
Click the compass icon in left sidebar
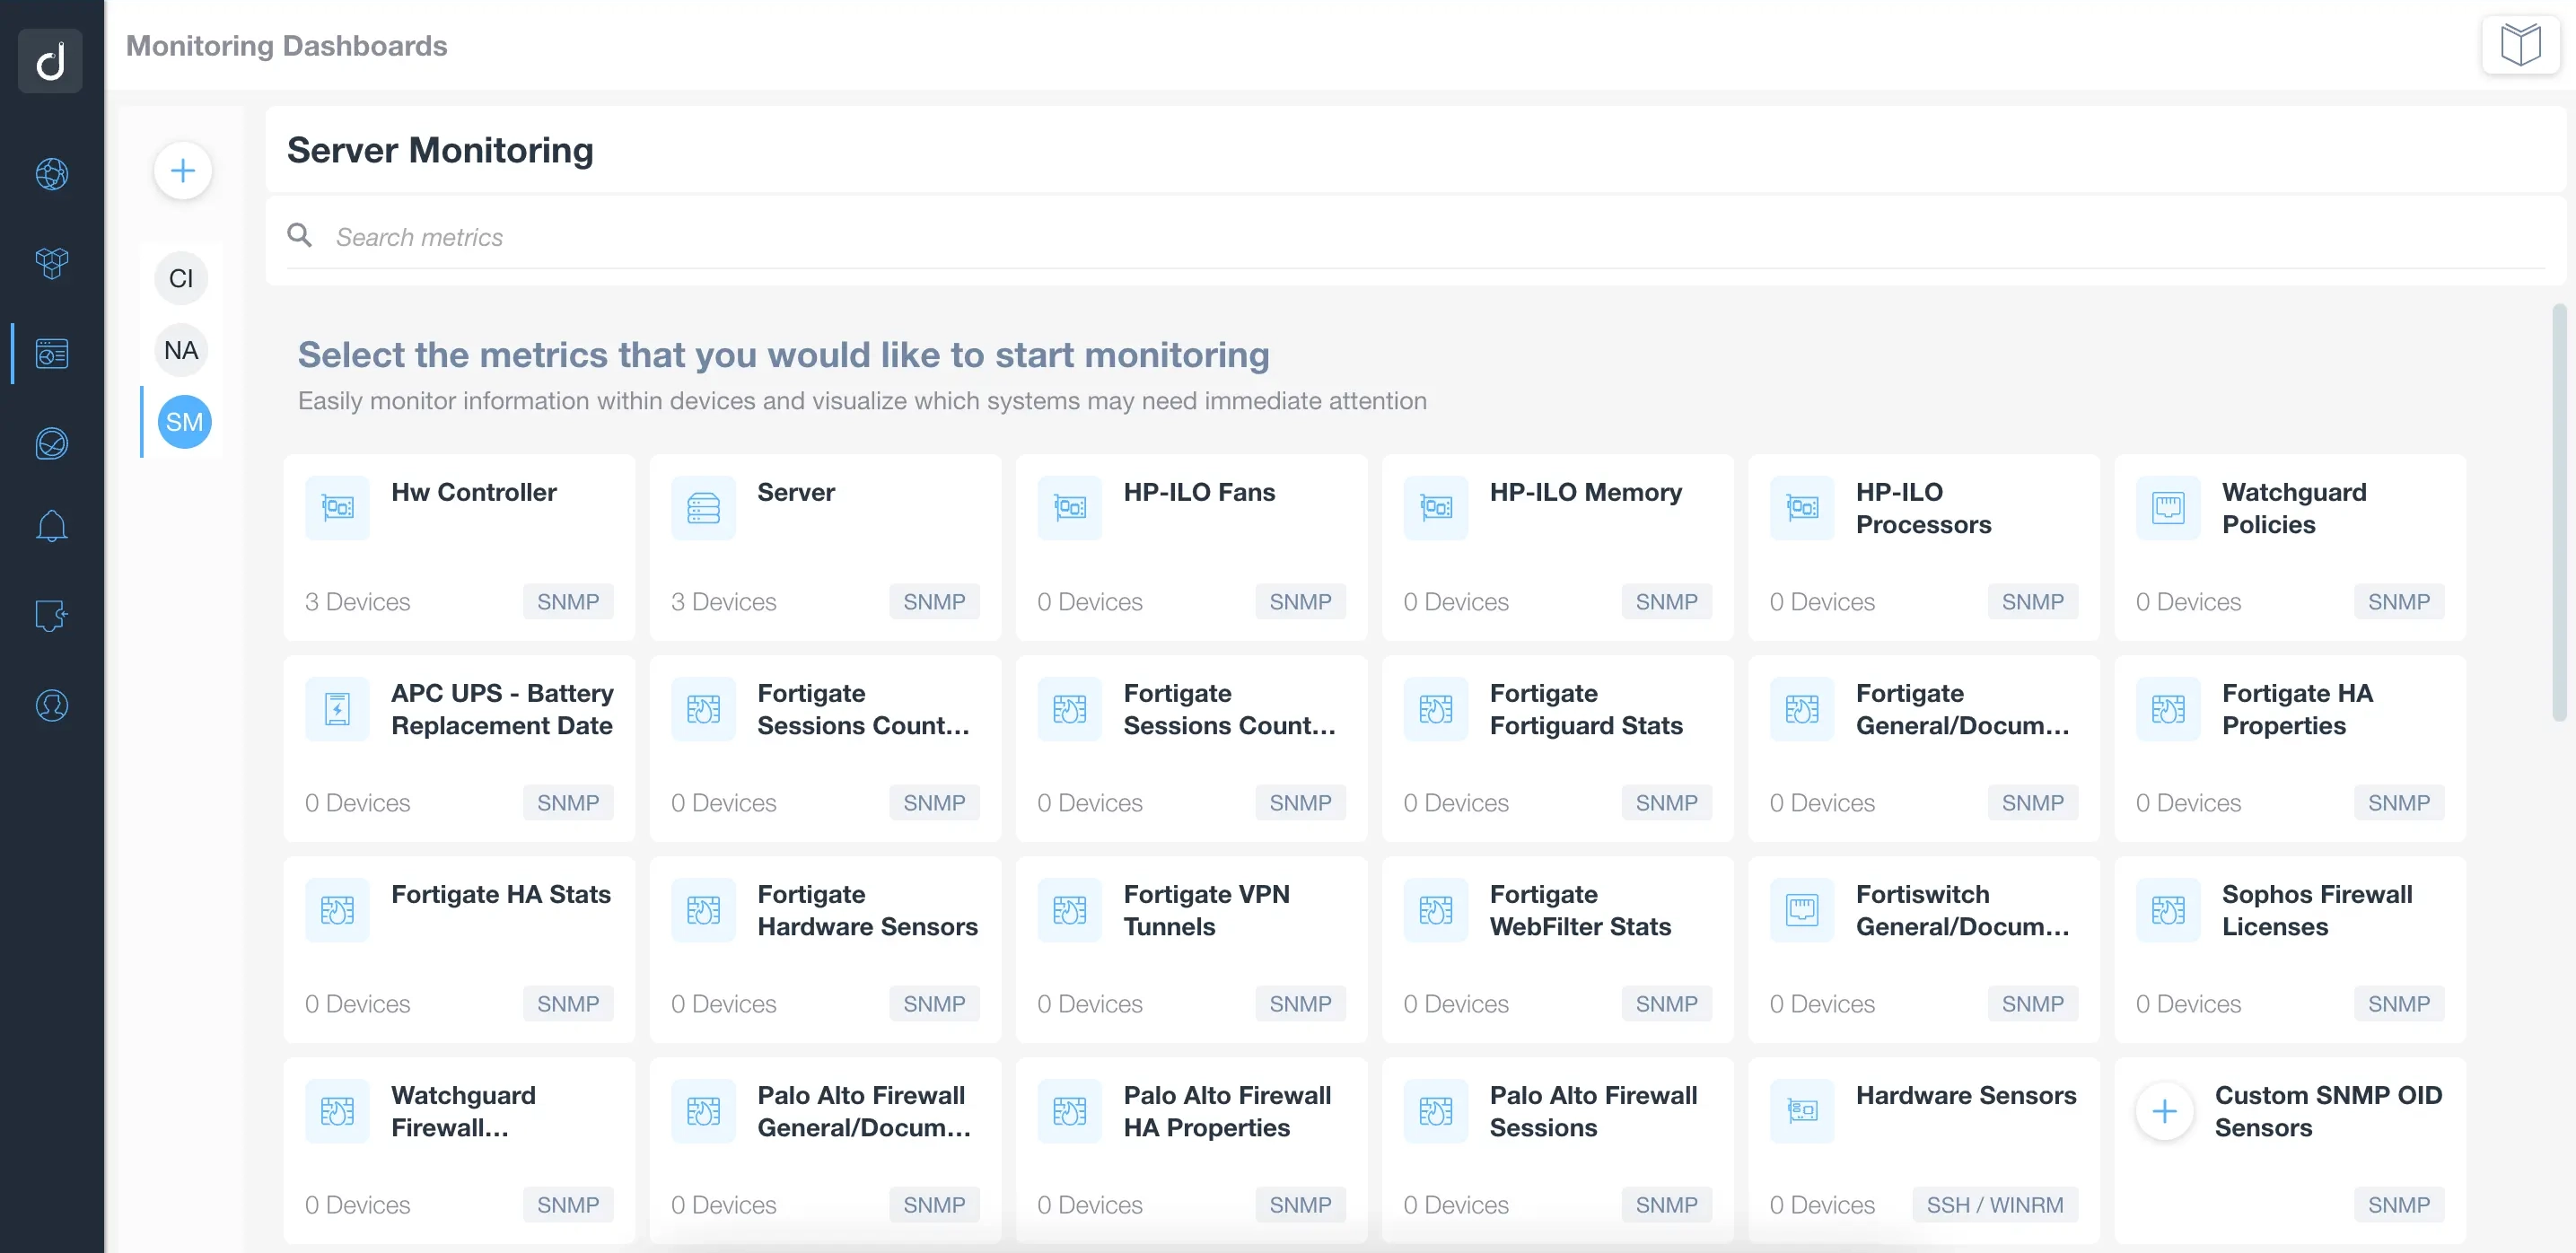tap(52, 443)
